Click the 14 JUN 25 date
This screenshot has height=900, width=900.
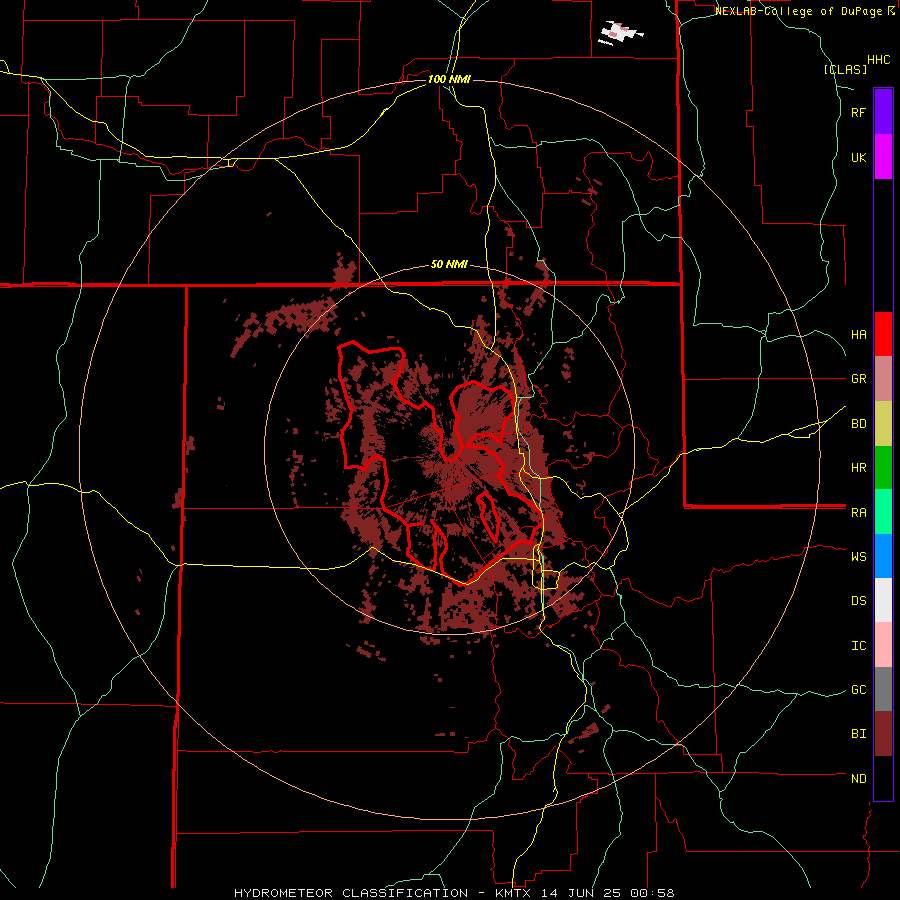[582, 893]
